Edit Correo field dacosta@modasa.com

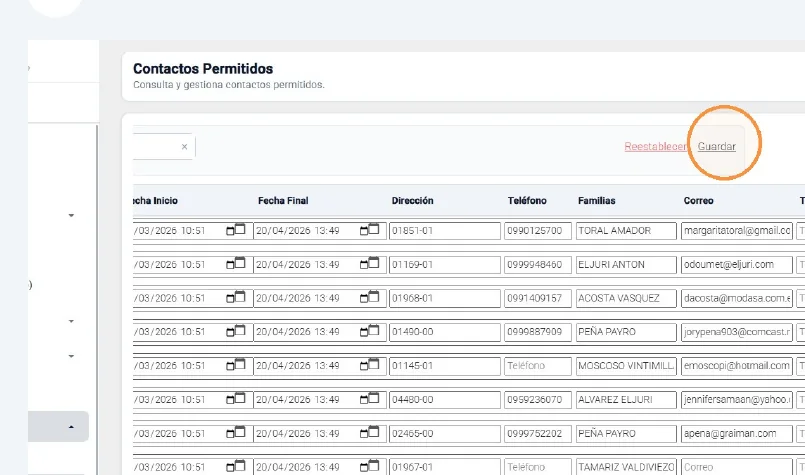[x=737, y=298]
